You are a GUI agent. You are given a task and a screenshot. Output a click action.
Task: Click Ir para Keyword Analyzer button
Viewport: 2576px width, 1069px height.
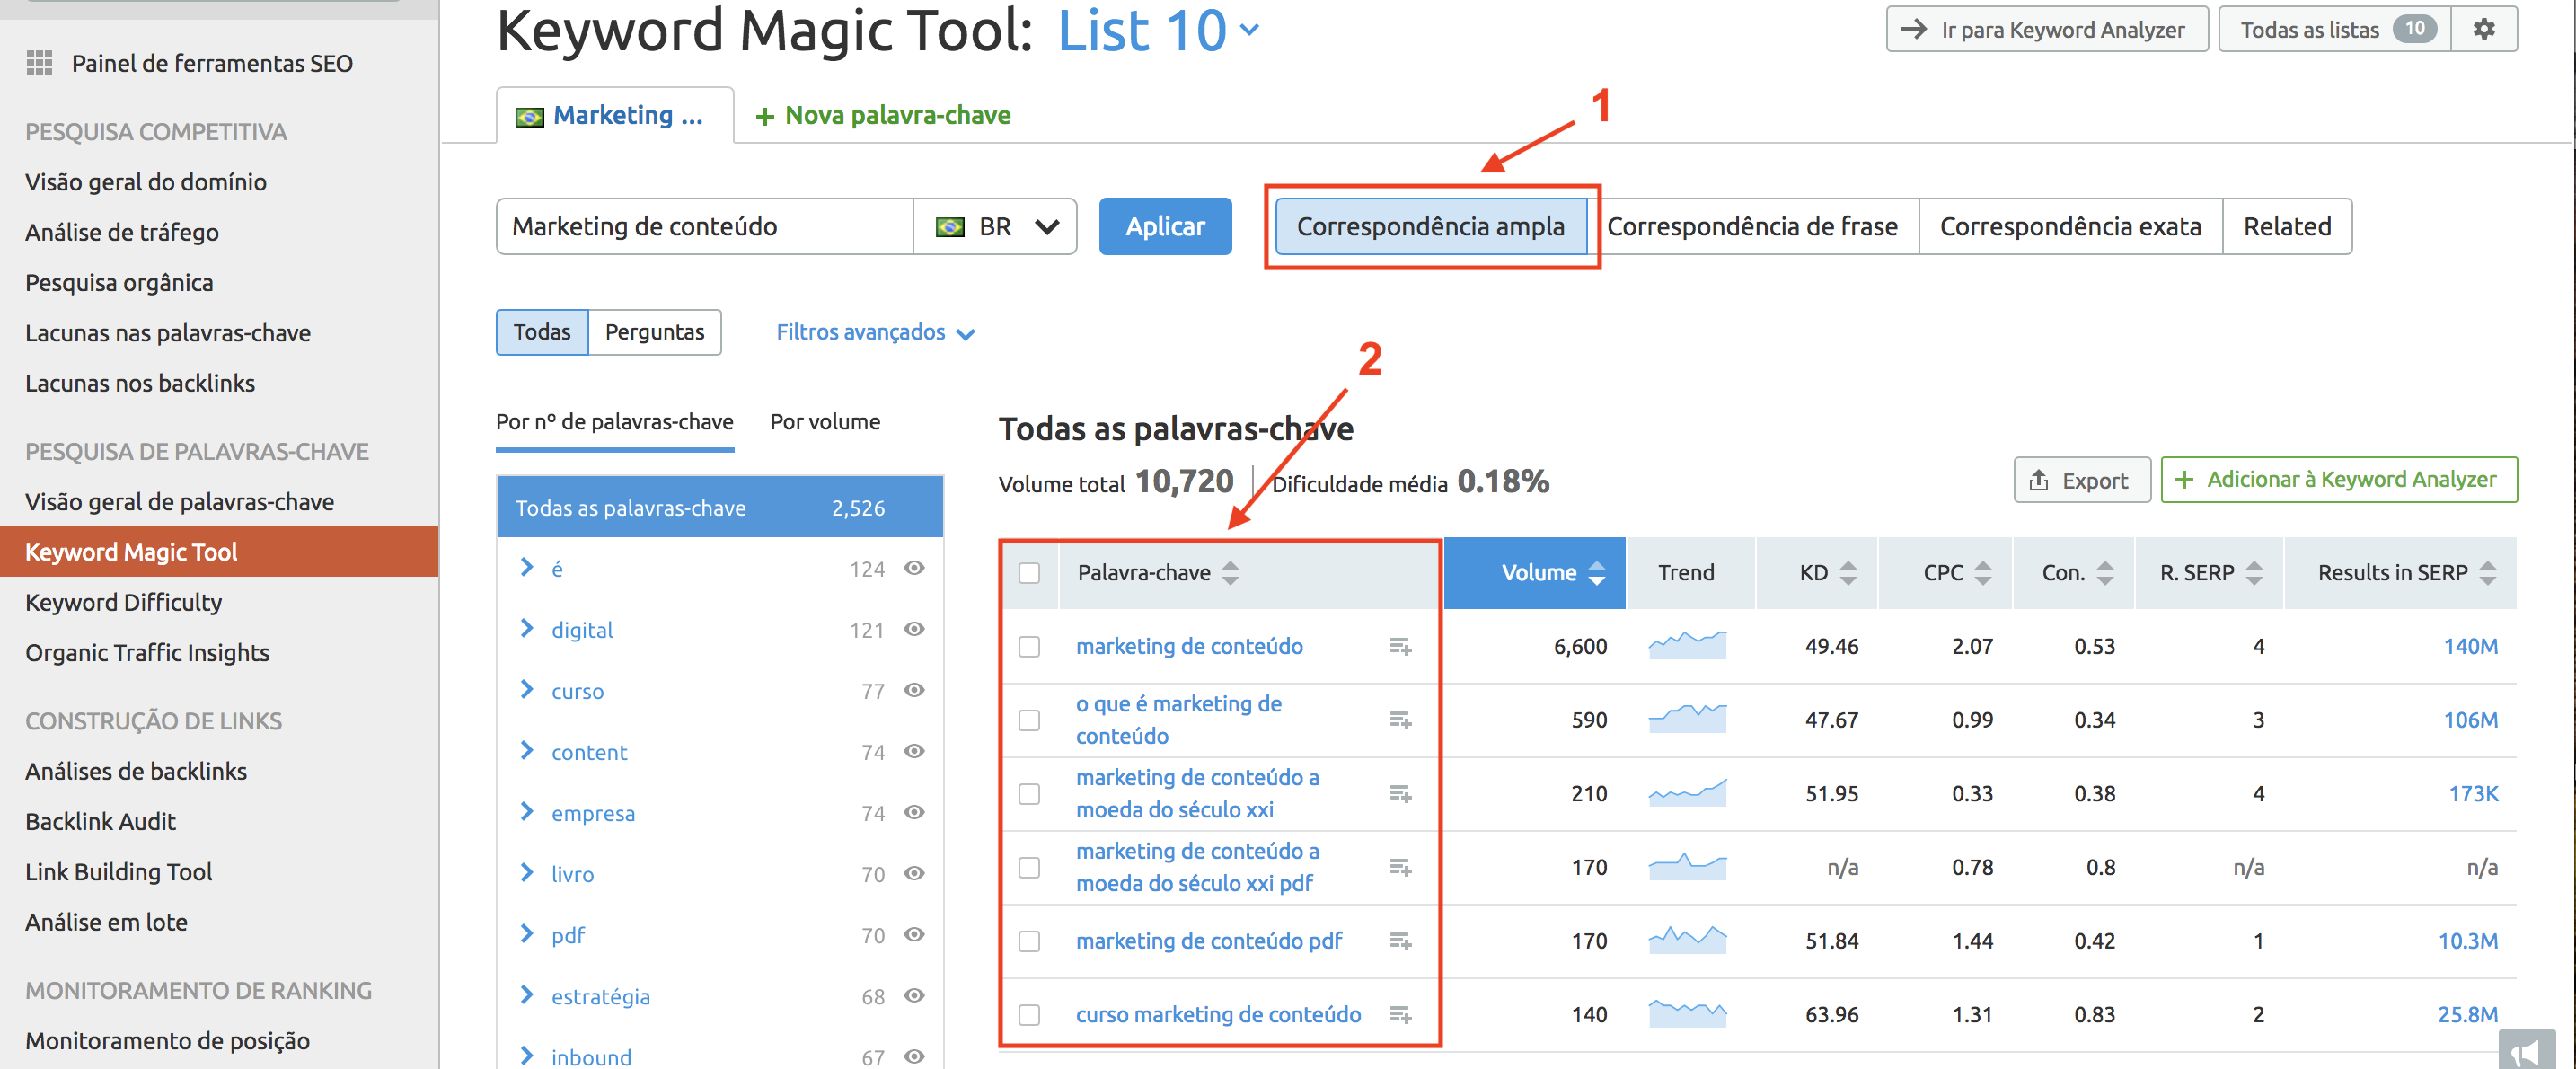[x=2046, y=29]
